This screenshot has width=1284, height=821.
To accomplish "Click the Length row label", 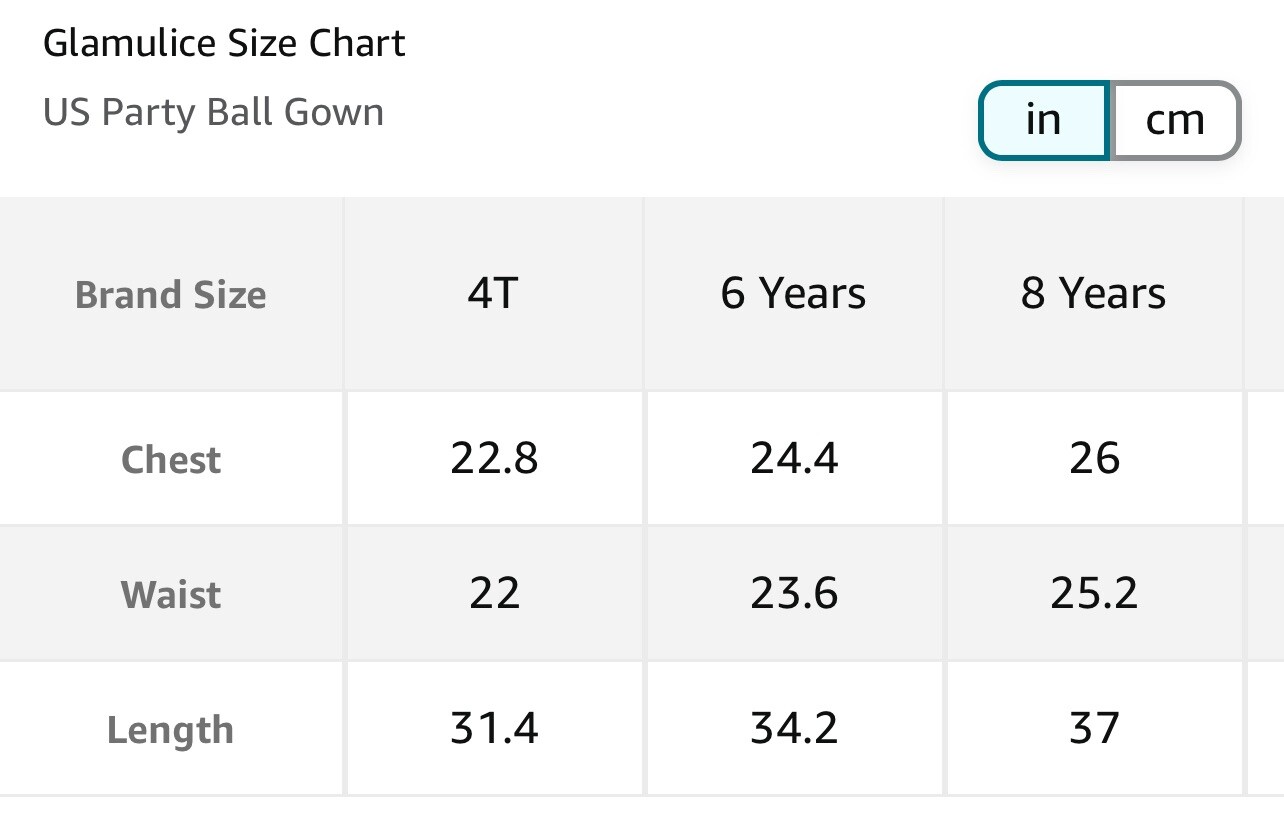I will (171, 730).
